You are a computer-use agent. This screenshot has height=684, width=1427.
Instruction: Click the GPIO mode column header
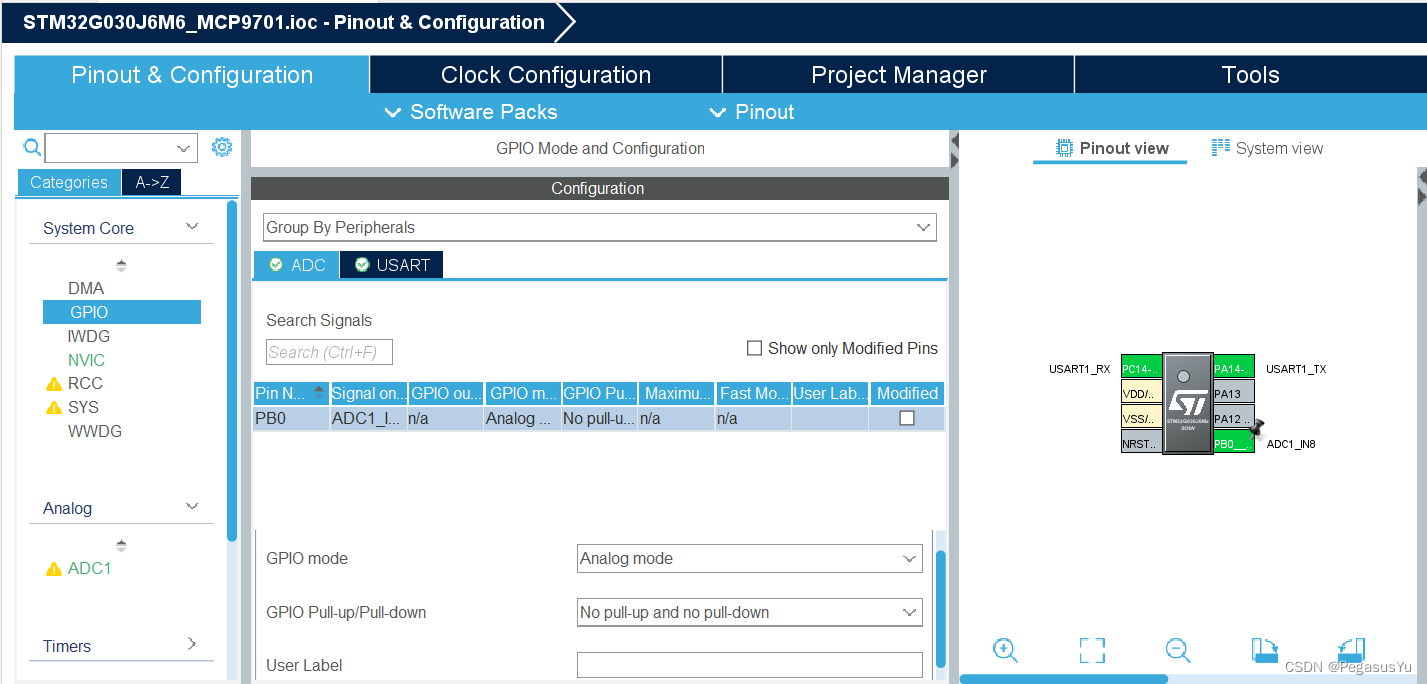click(523, 393)
